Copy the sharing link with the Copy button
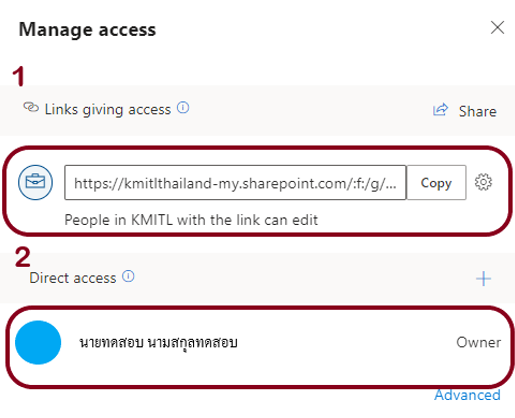The image size is (515, 418). (x=436, y=182)
